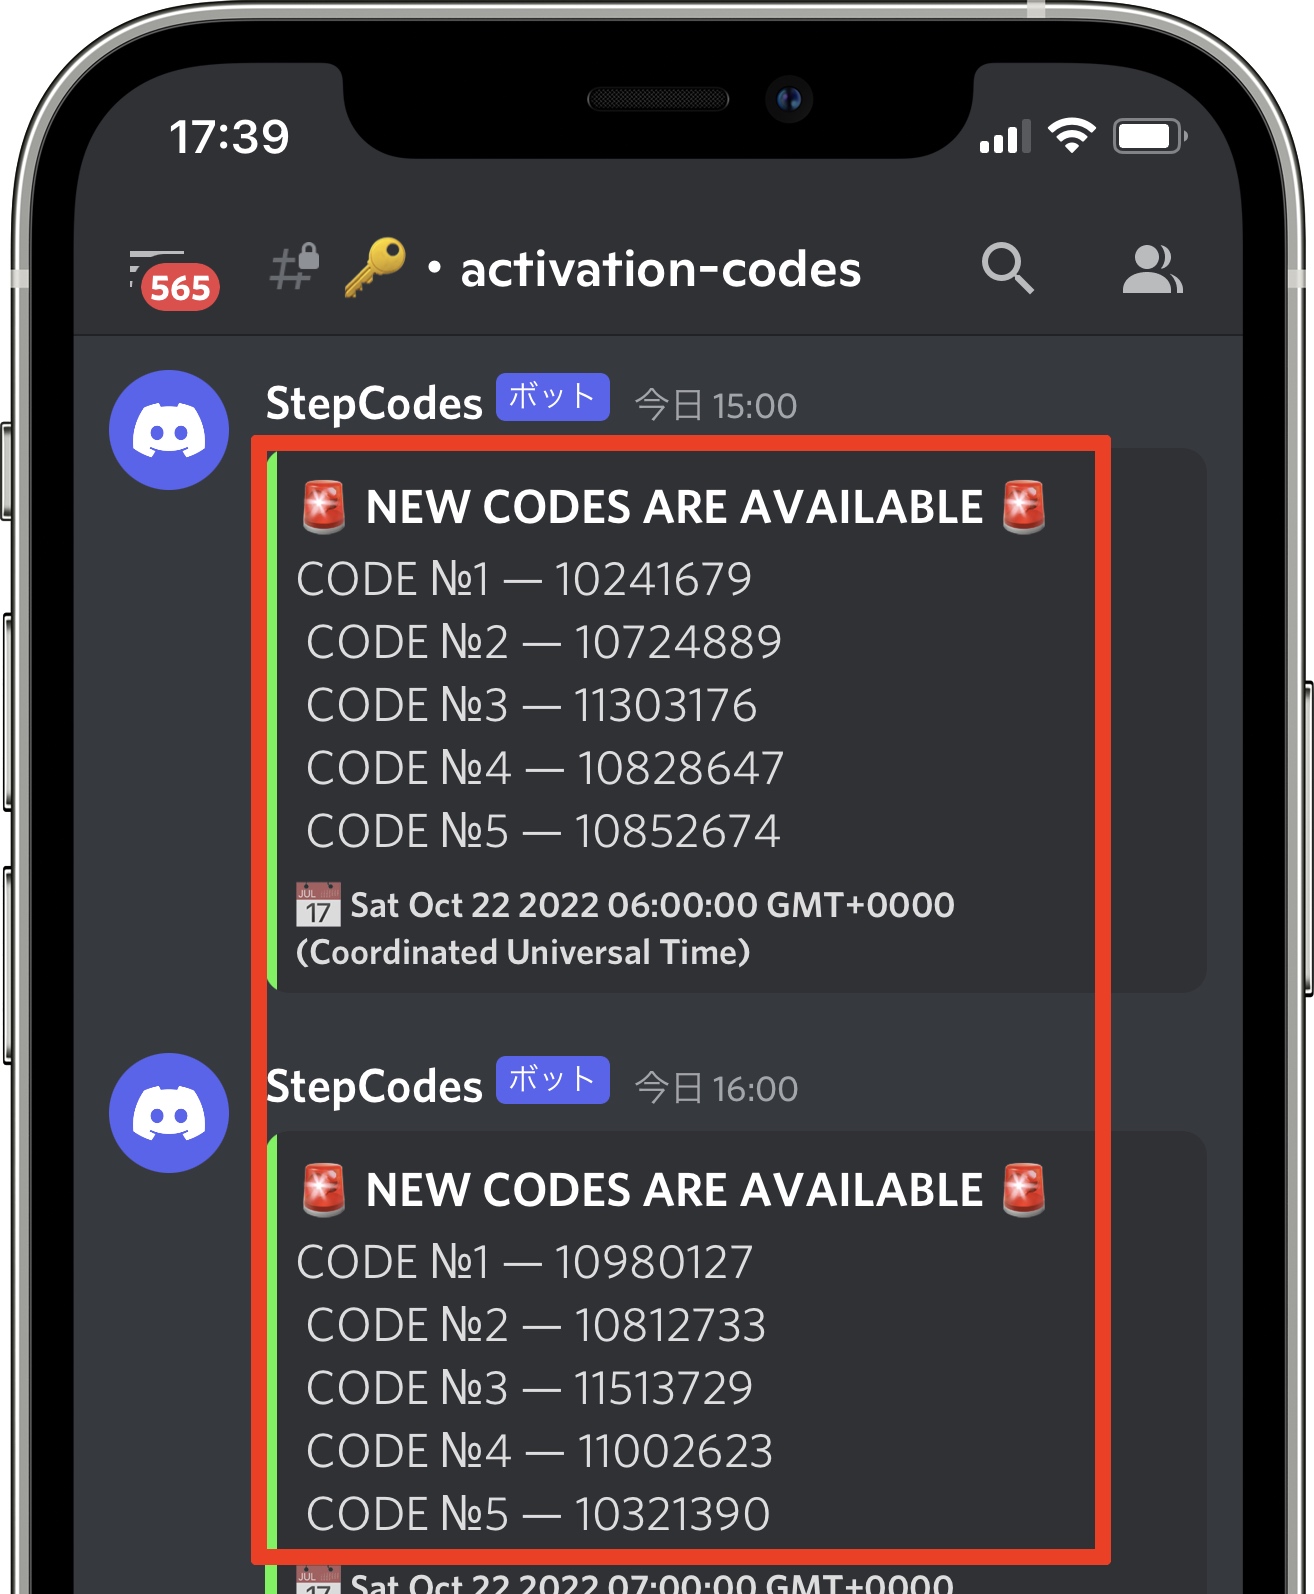Select code 11002623 line
The image size is (1314, 1594).
540,1451
